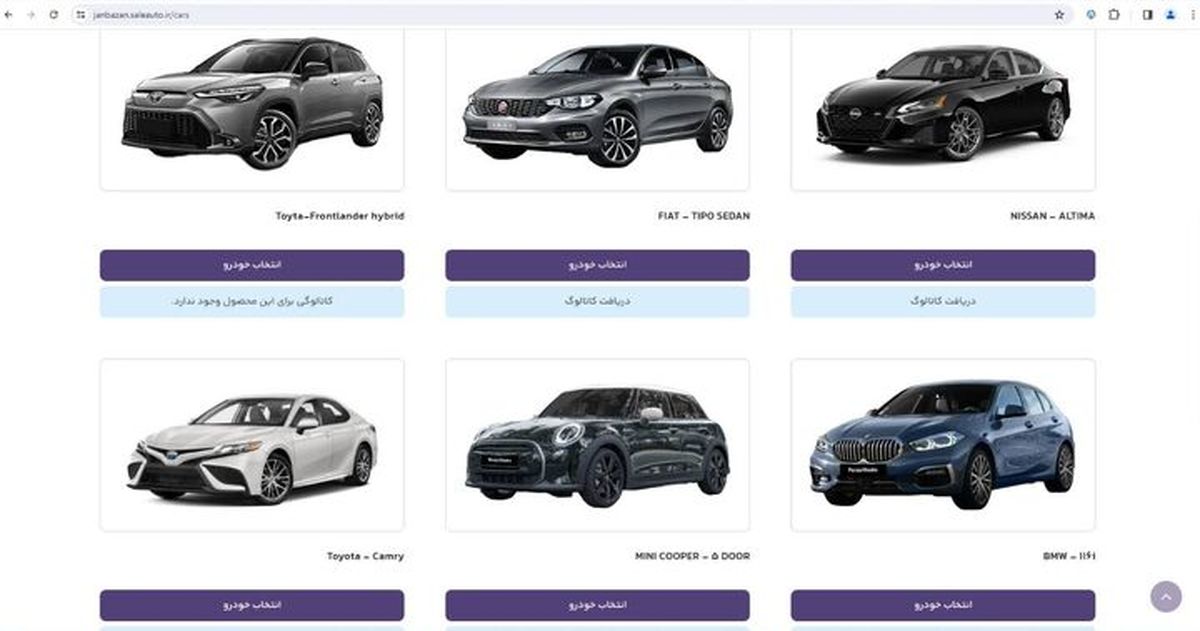Open the browser extensions puzzle icon
1200x631 pixels.
point(1114,15)
